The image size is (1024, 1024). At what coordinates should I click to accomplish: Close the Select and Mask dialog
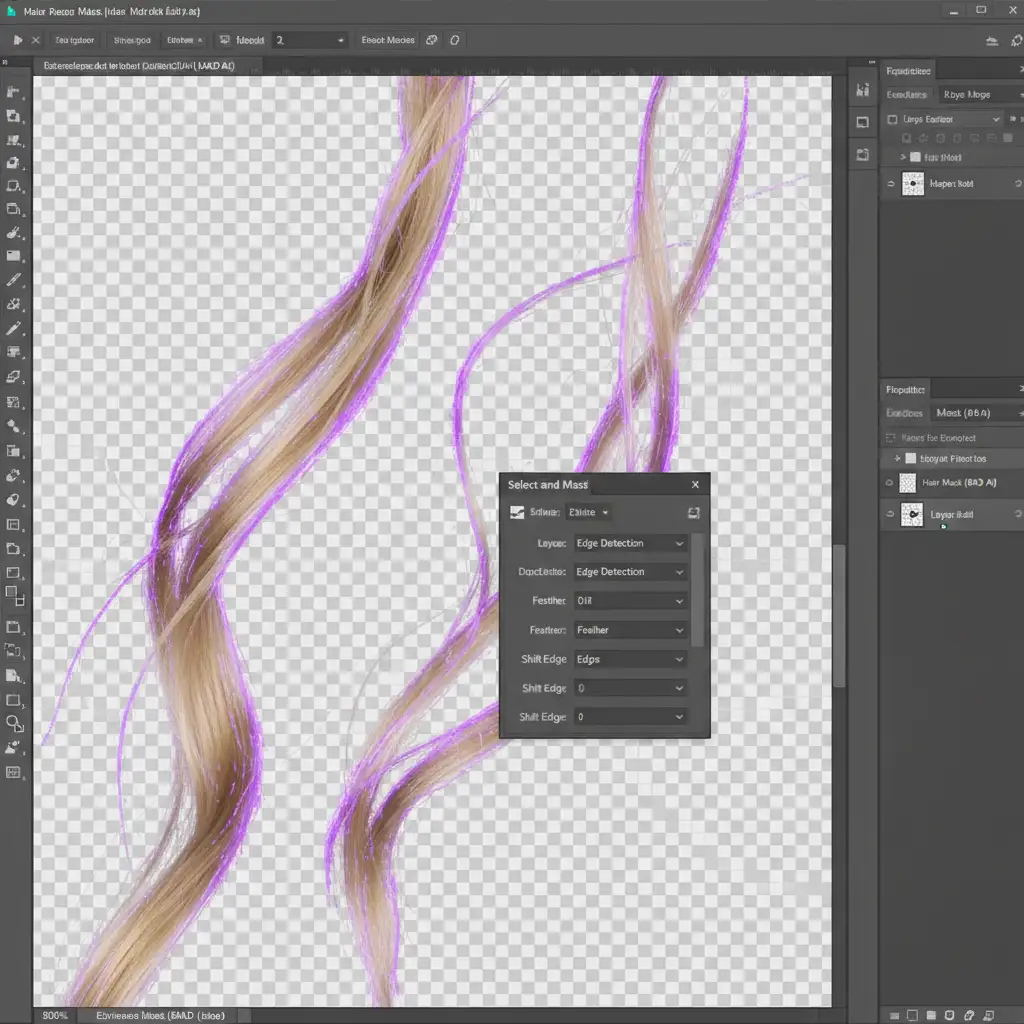[x=695, y=485]
